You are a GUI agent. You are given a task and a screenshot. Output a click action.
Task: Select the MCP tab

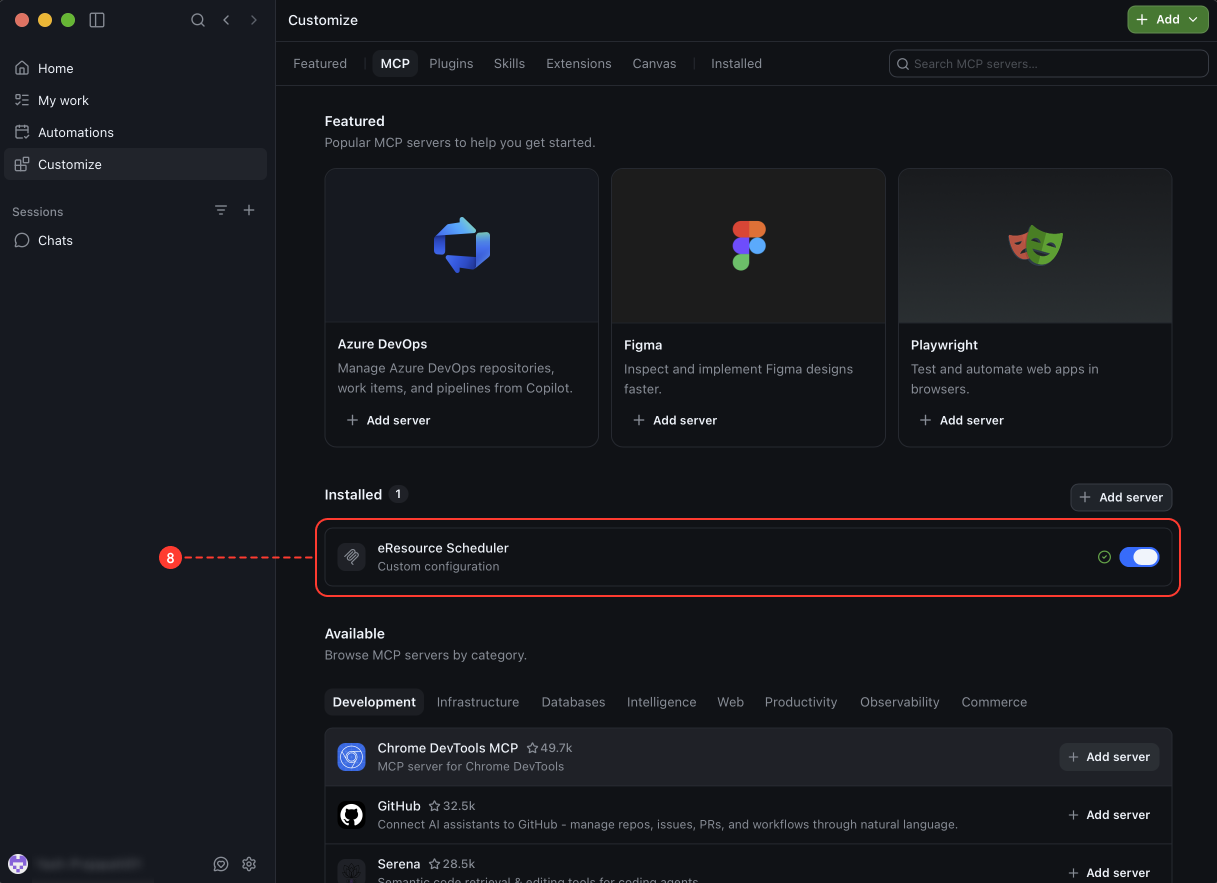pyautogui.click(x=395, y=63)
